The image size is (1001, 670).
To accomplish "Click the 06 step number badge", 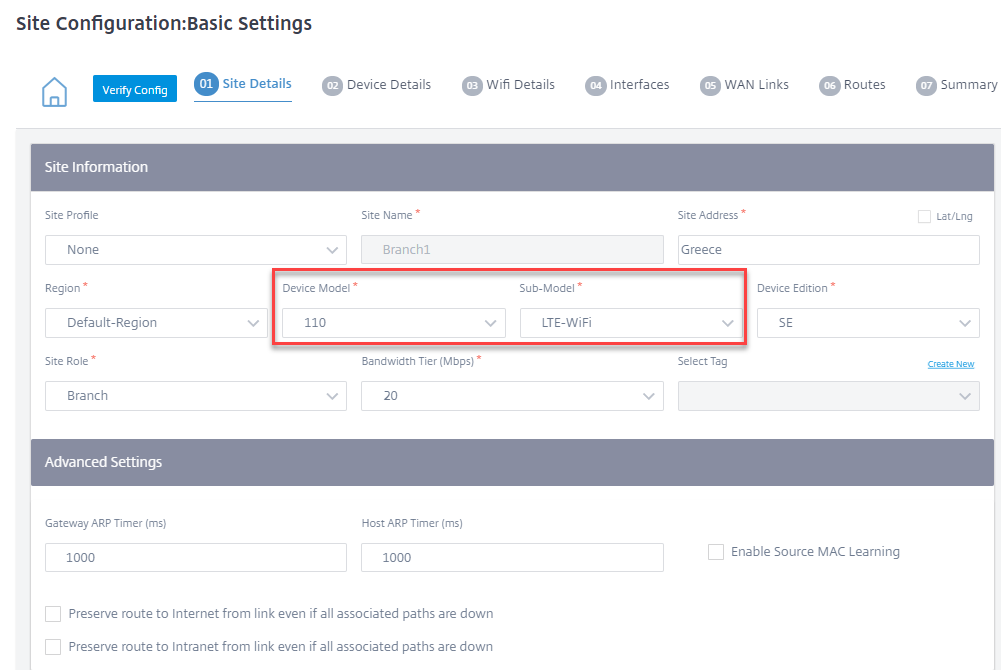I will click(x=829, y=86).
